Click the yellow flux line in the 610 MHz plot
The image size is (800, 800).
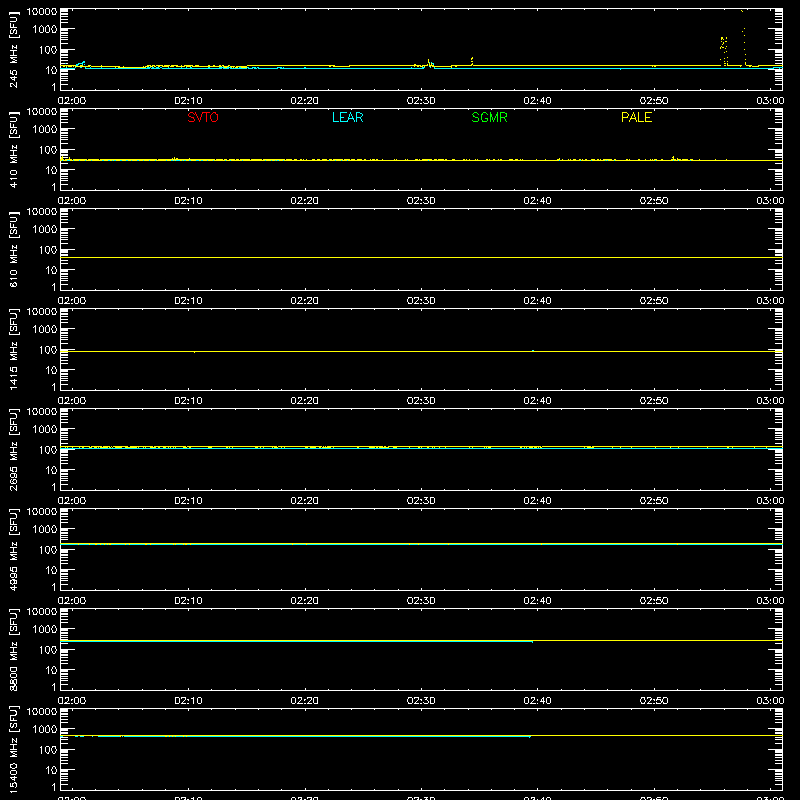(421, 257)
